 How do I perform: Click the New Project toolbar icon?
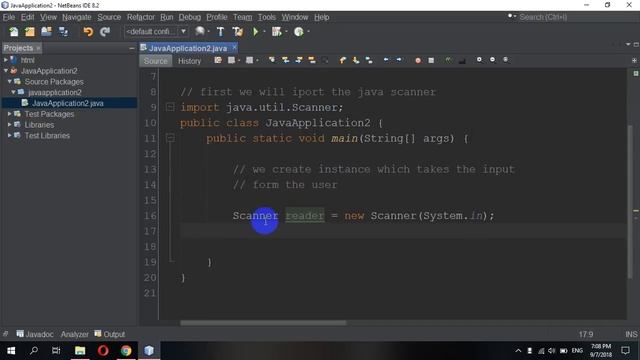pos(30,31)
